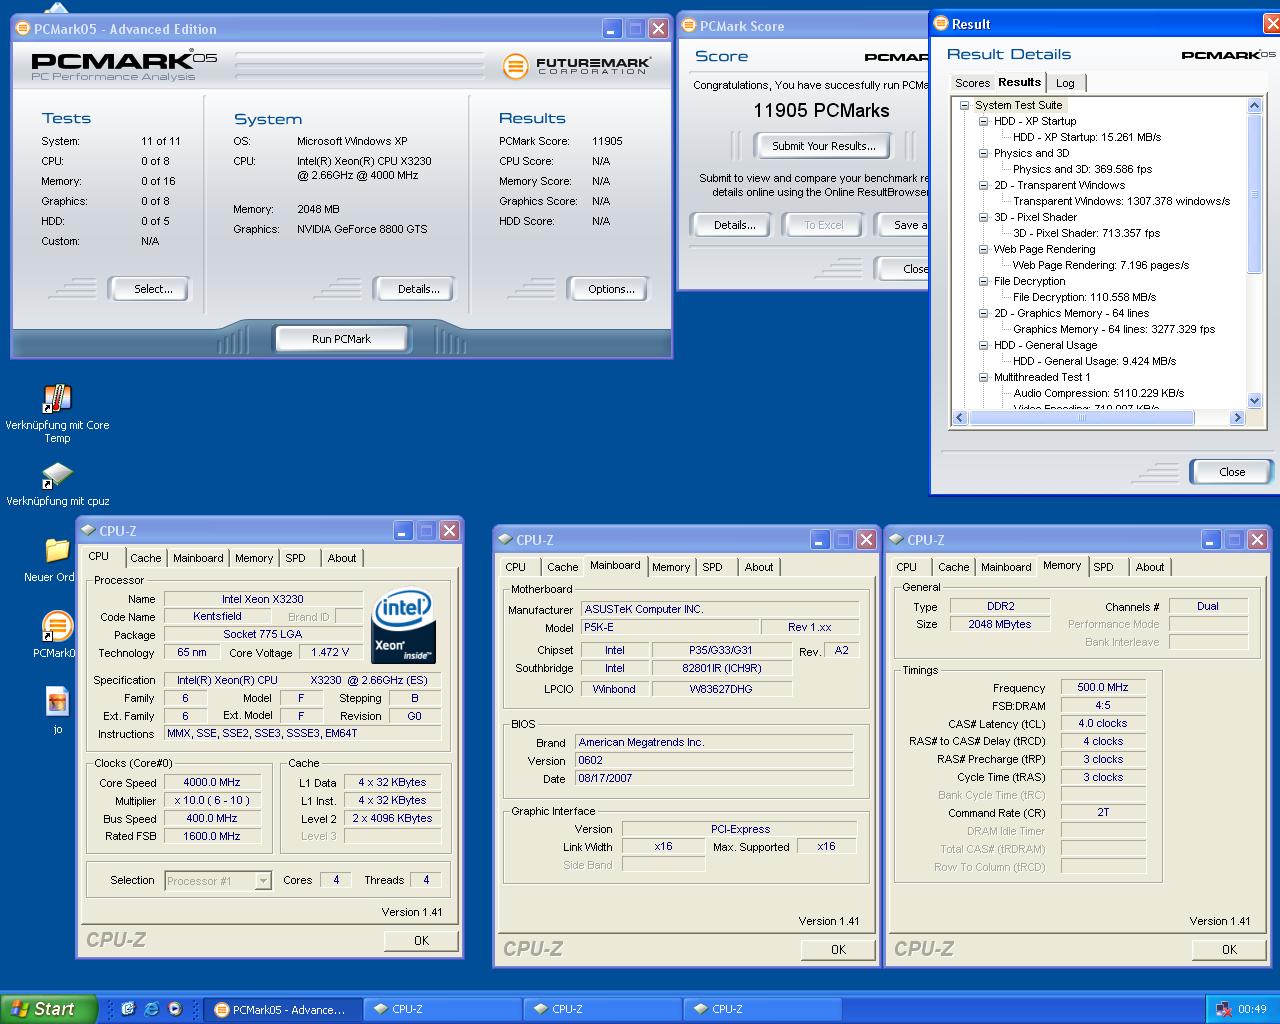
Task: Open Cache tab in CPU-Z Processor window
Action: [145, 558]
